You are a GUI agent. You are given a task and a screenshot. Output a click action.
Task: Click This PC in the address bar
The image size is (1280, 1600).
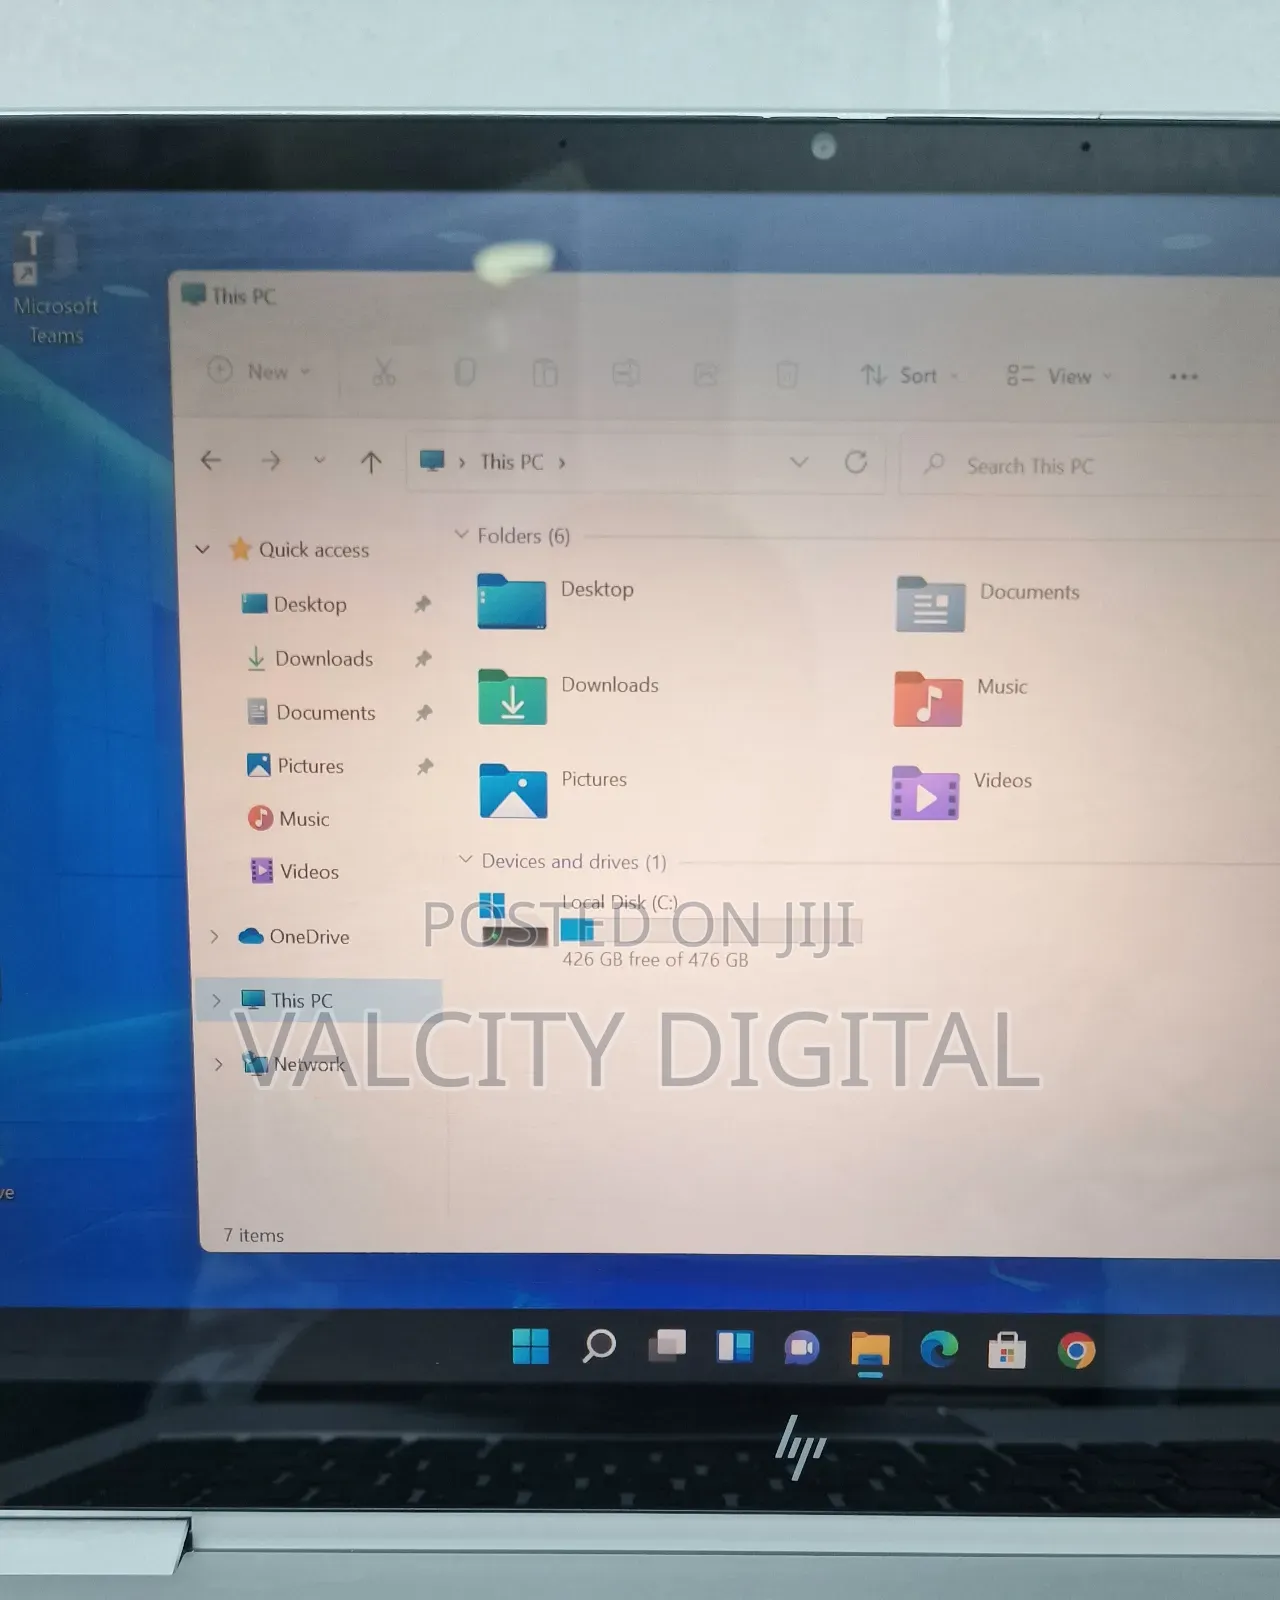(x=512, y=462)
